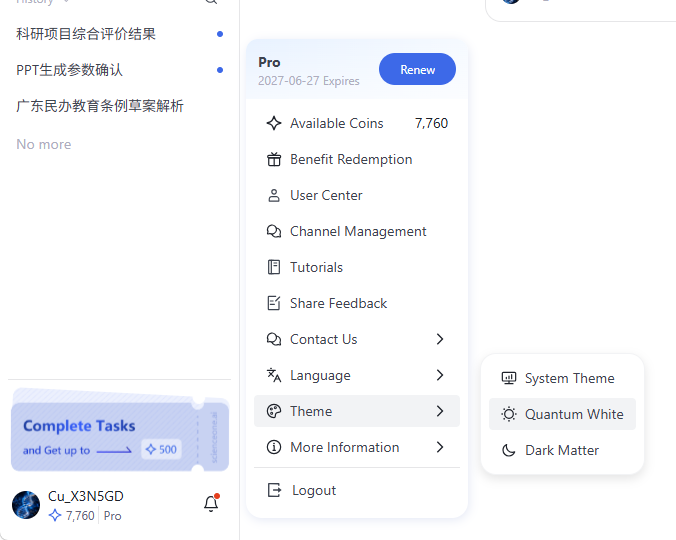Click the Quantum White sun icon
This screenshot has width=676, height=540.
click(509, 414)
